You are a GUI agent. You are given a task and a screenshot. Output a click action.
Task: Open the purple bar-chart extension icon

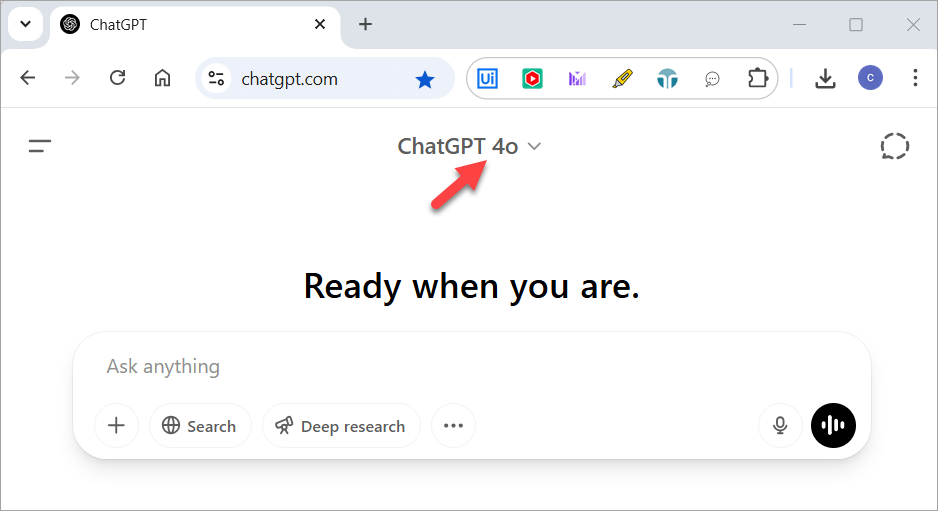[x=577, y=78]
